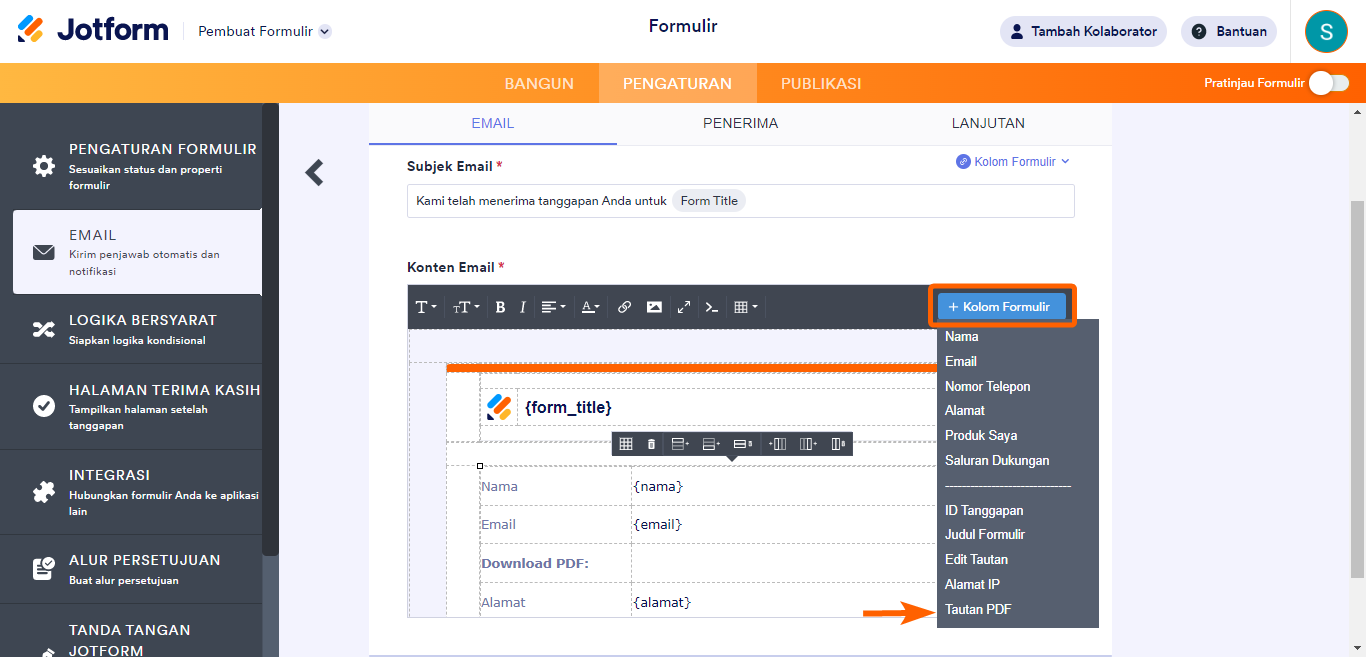Viewport: 1366px width, 657px height.
Task: Click the + Kolom Formulir button
Action: 1003,307
